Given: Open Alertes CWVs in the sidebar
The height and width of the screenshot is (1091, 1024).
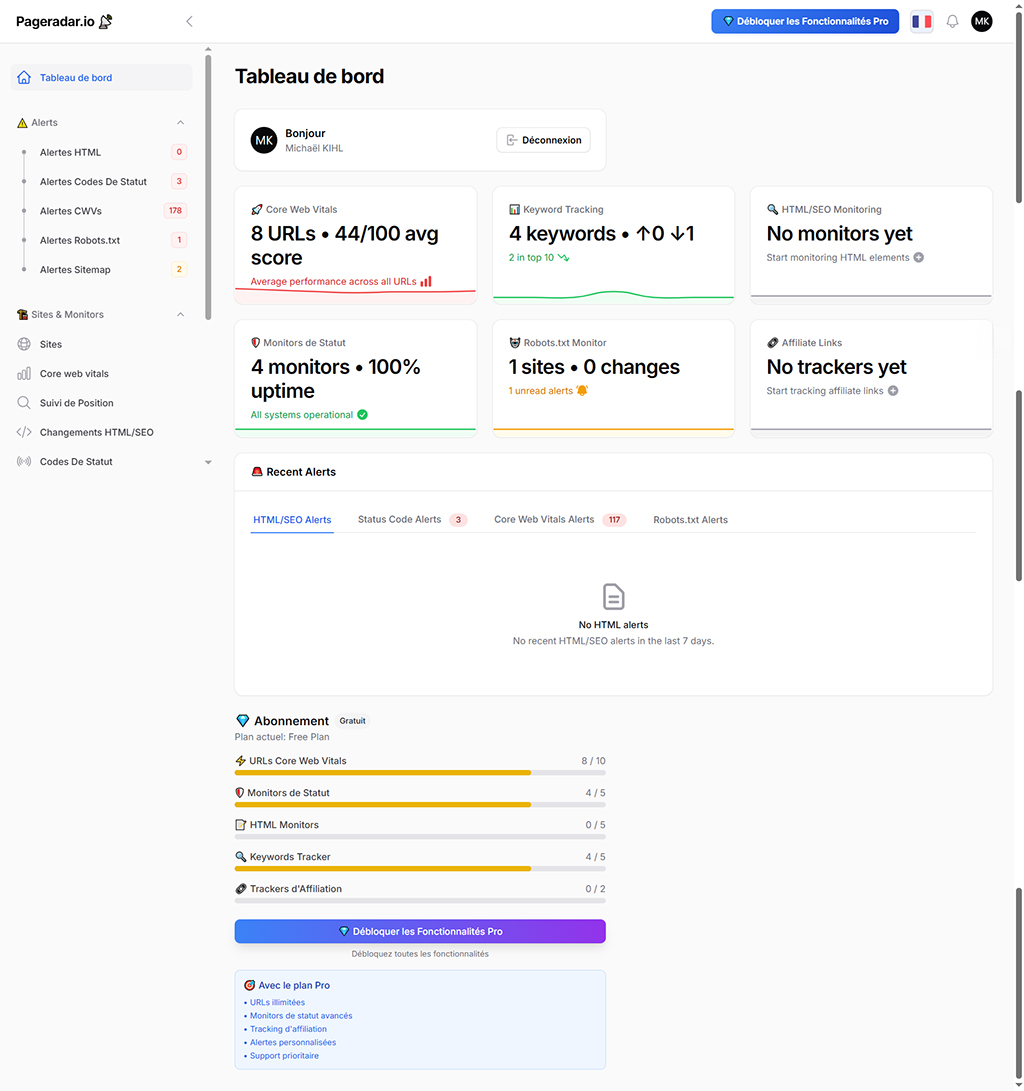Looking at the screenshot, I should coord(71,211).
